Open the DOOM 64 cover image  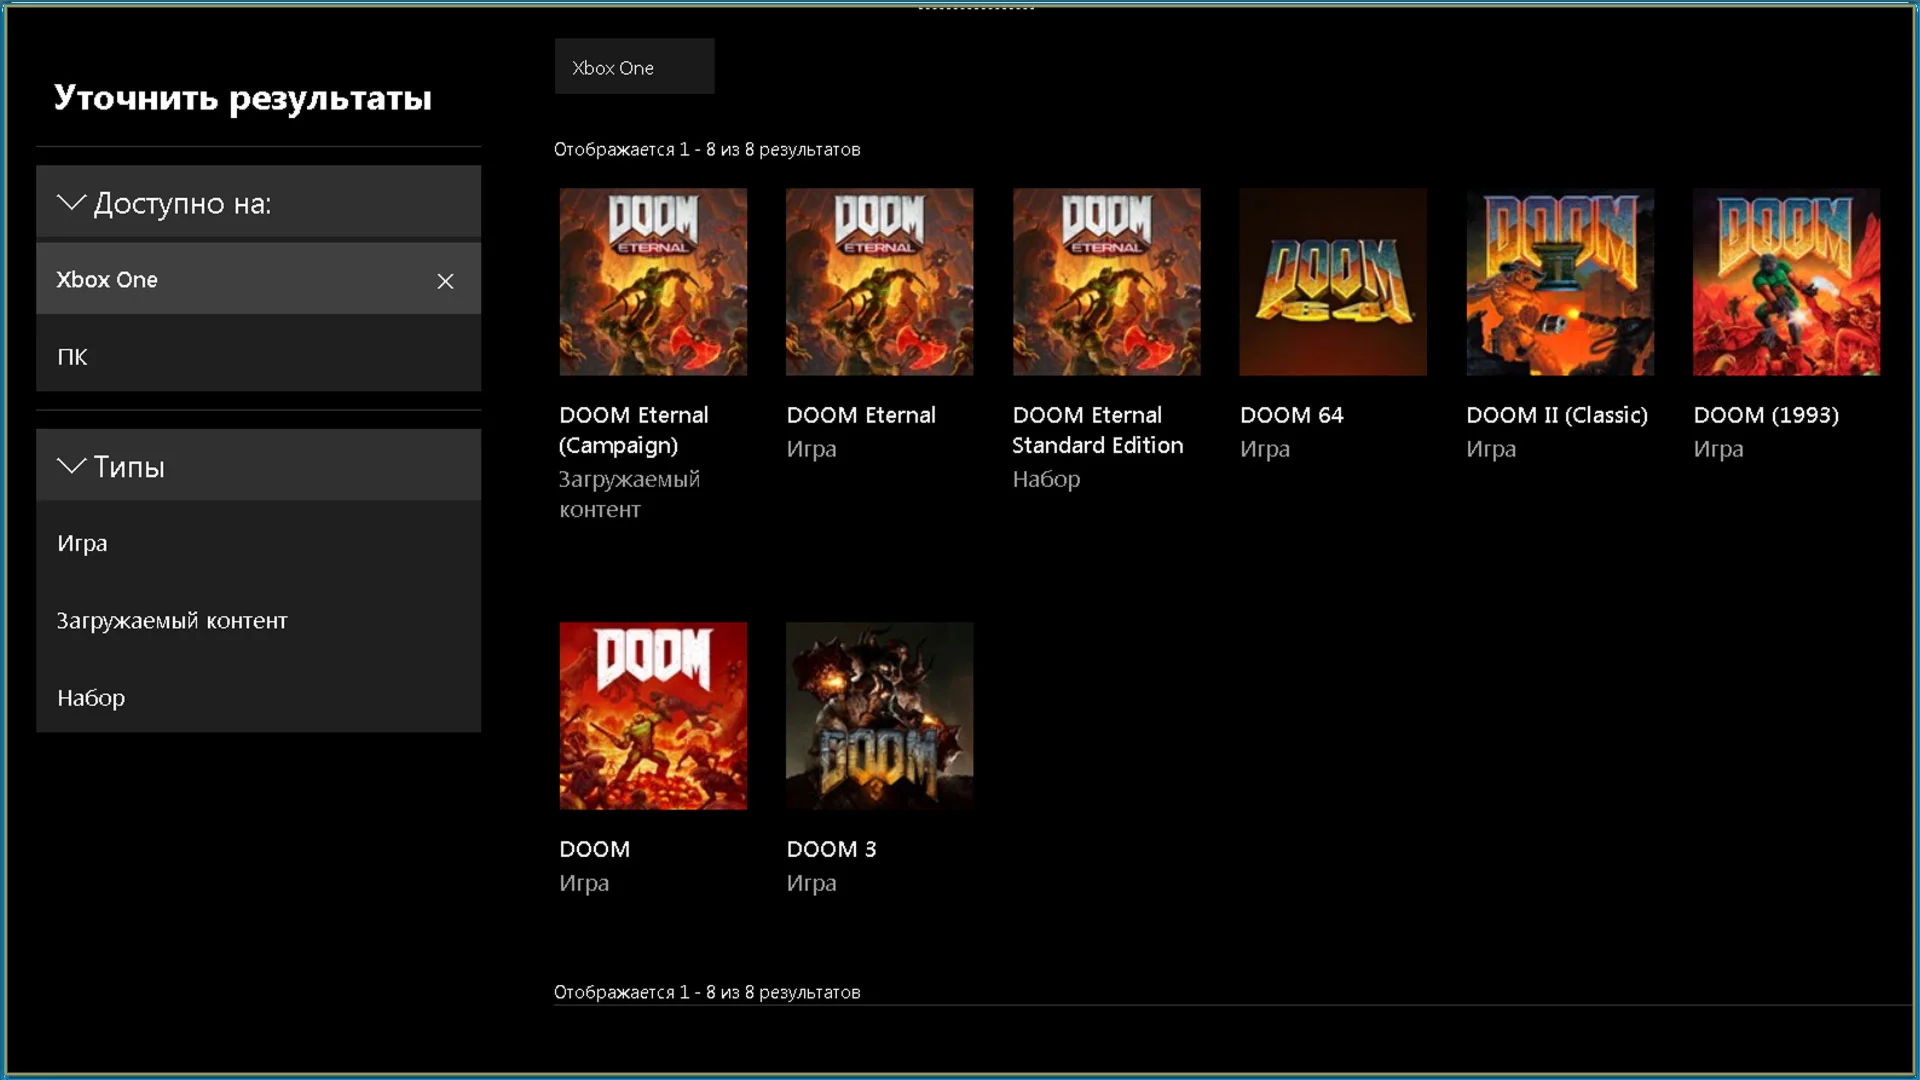(1332, 282)
